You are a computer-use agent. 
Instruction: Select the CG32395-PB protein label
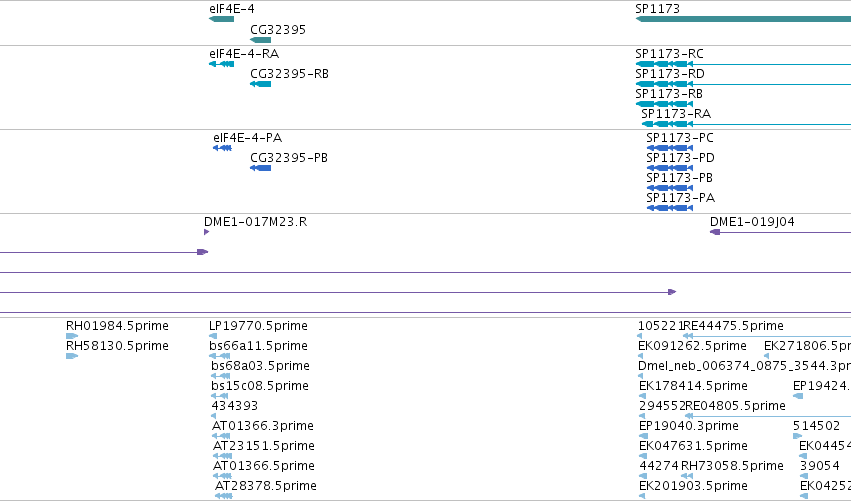(289, 158)
